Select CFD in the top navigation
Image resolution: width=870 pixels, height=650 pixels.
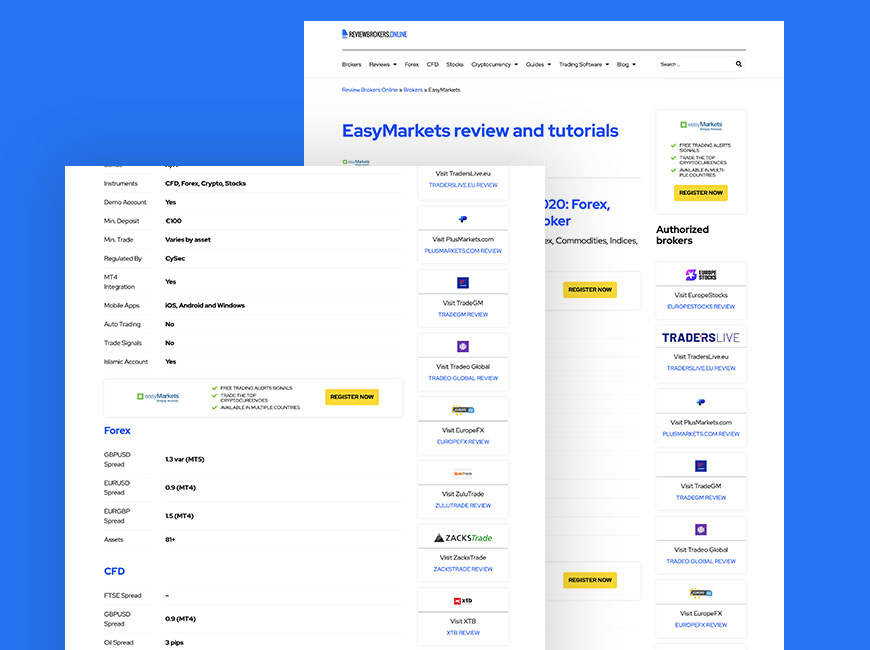(x=432, y=64)
